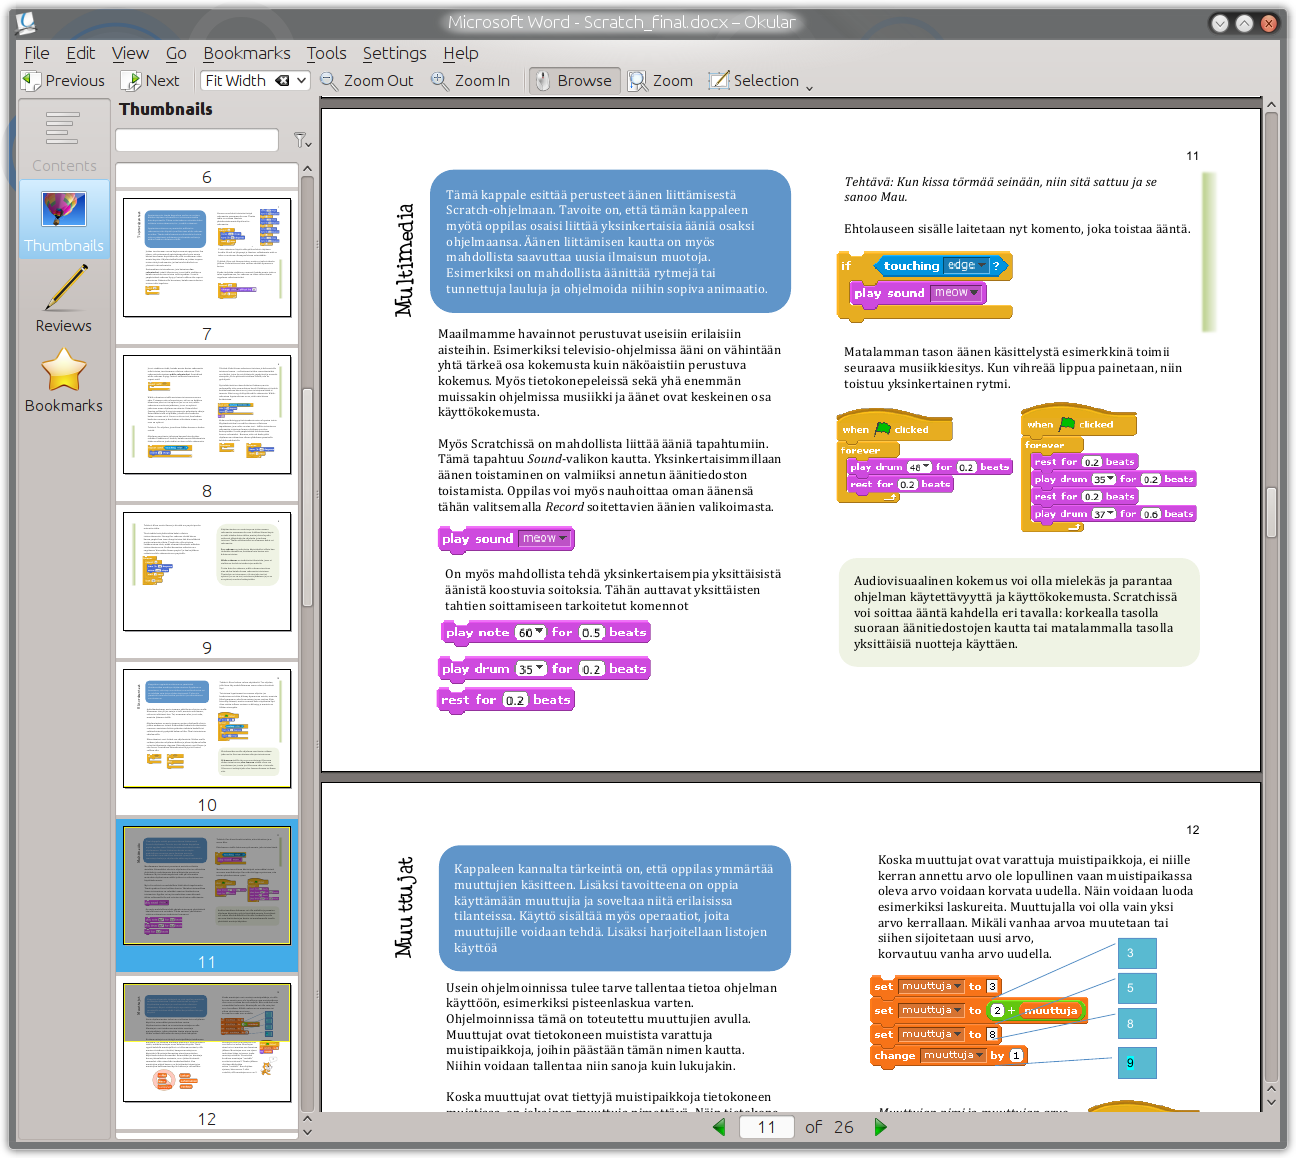Select page 12 thumbnail
Image resolution: width=1296 pixels, height=1158 pixels.
pyautogui.click(x=207, y=1042)
